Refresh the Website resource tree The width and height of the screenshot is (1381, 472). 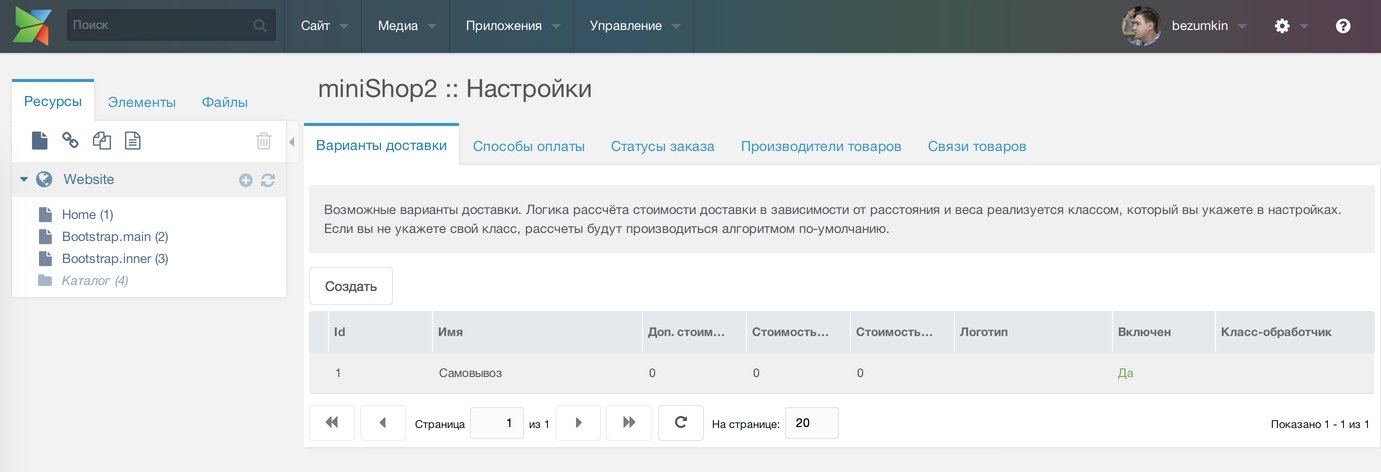[268, 180]
